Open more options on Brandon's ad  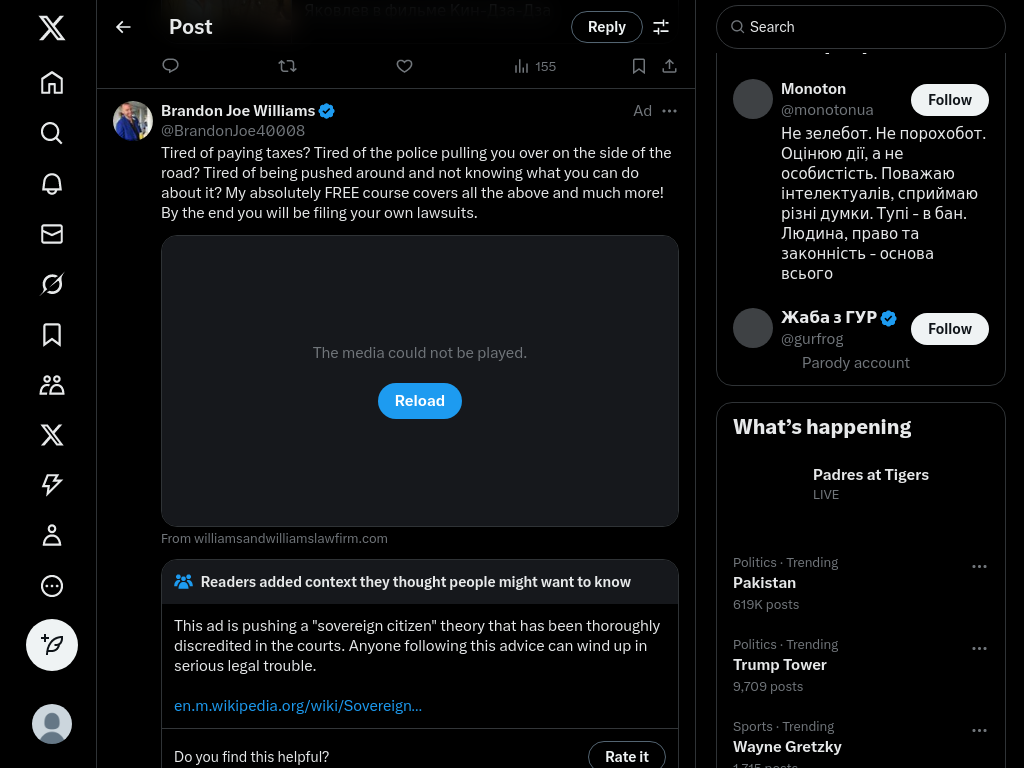click(670, 111)
